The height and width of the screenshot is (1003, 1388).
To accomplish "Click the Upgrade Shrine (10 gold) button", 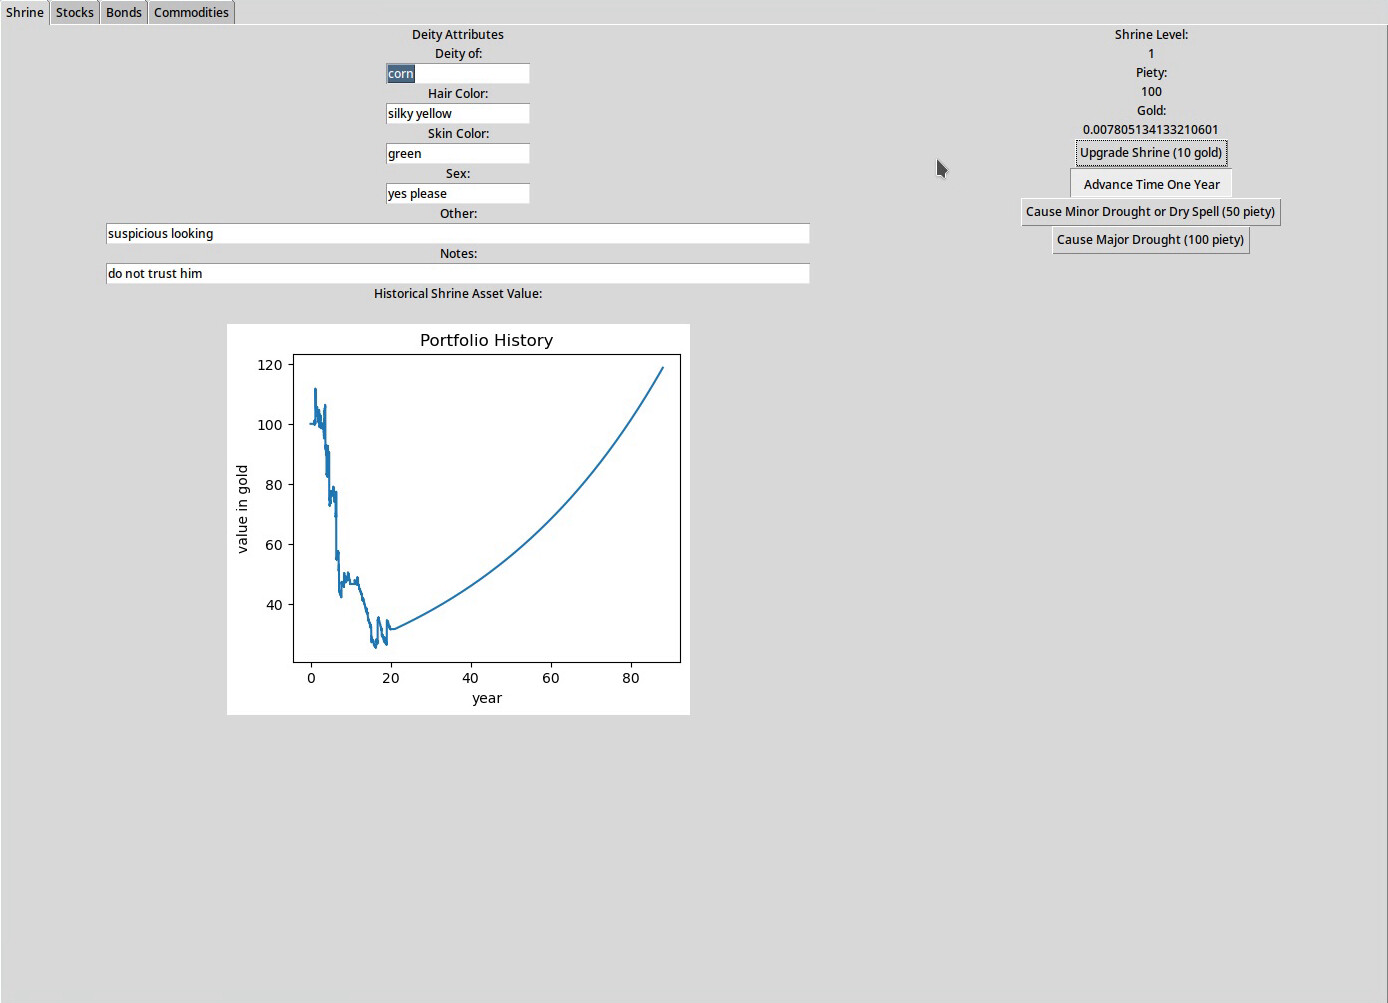I will point(1151,152).
